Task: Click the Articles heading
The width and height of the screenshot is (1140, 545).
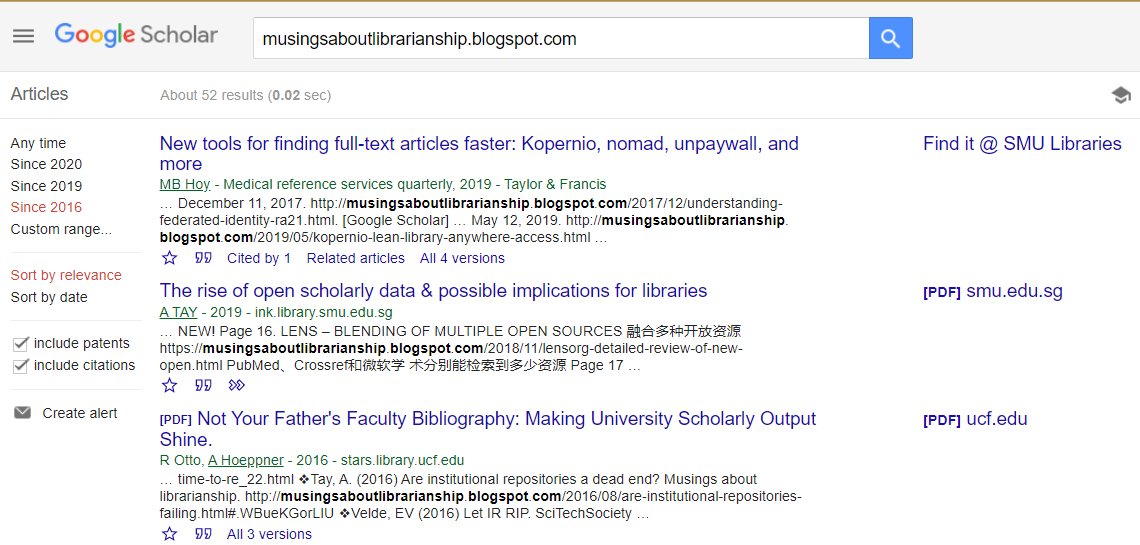Action: (39, 94)
